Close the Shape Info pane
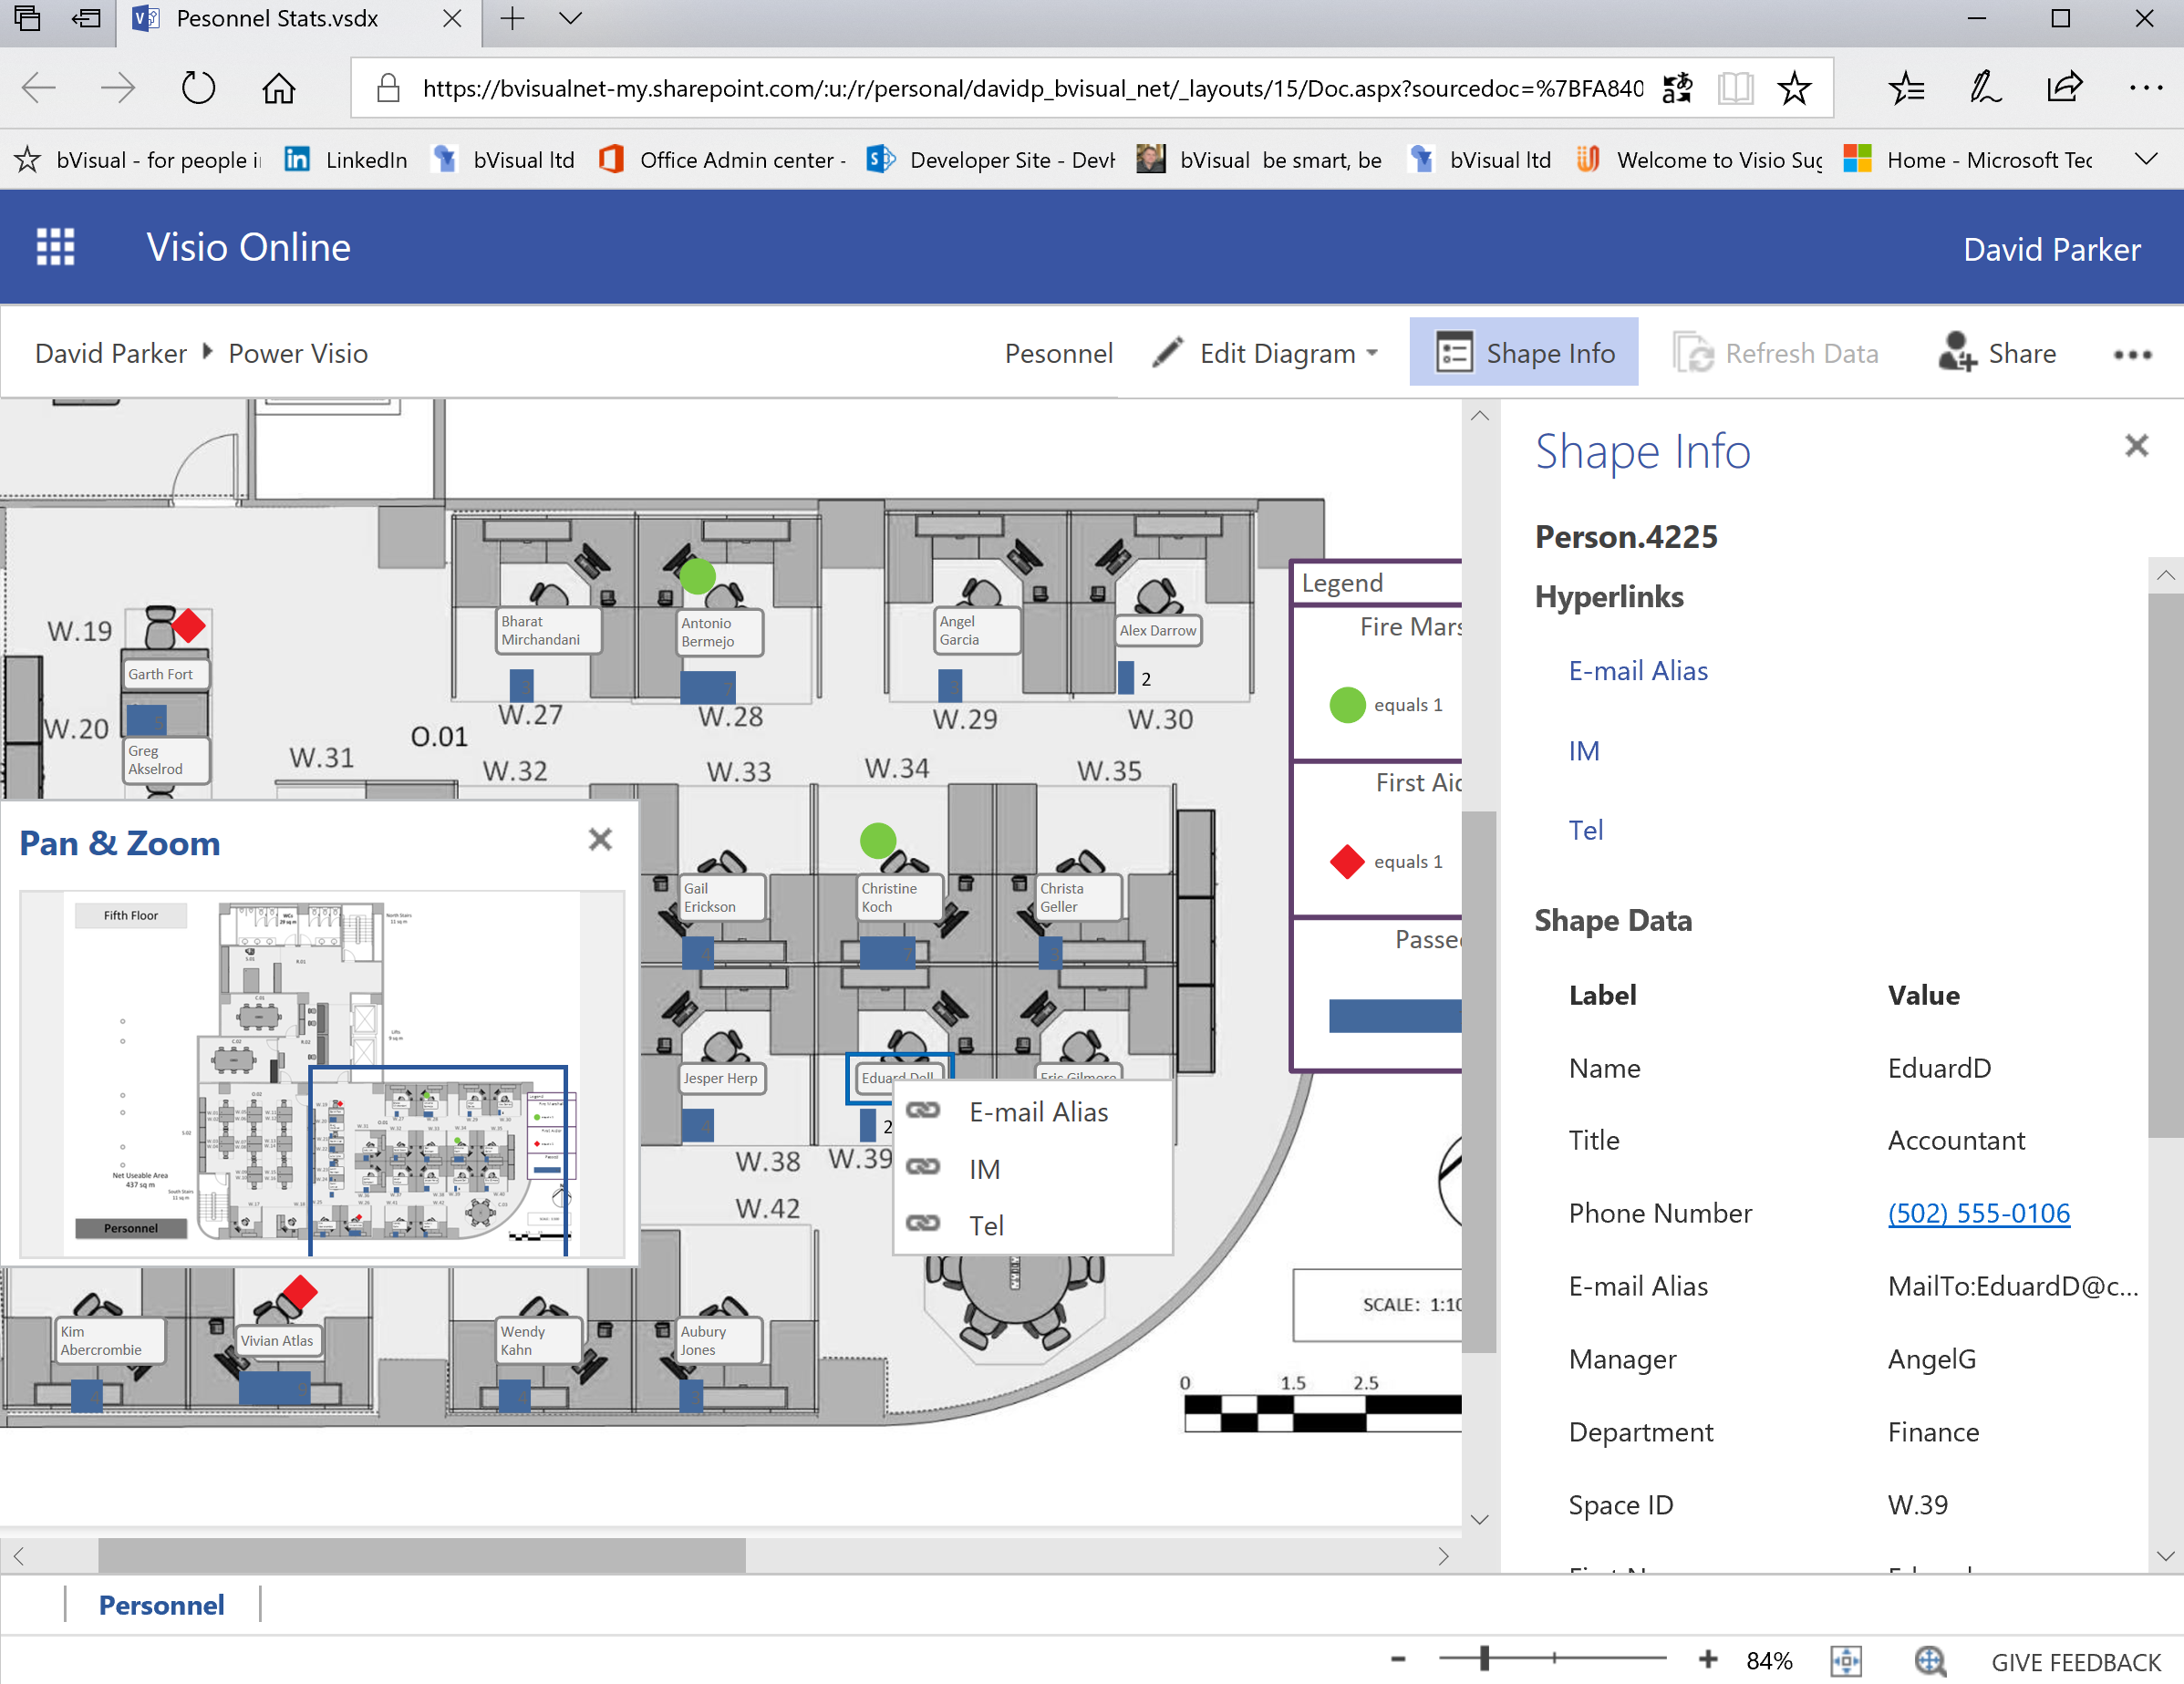2184x1684 pixels. (x=2136, y=445)
